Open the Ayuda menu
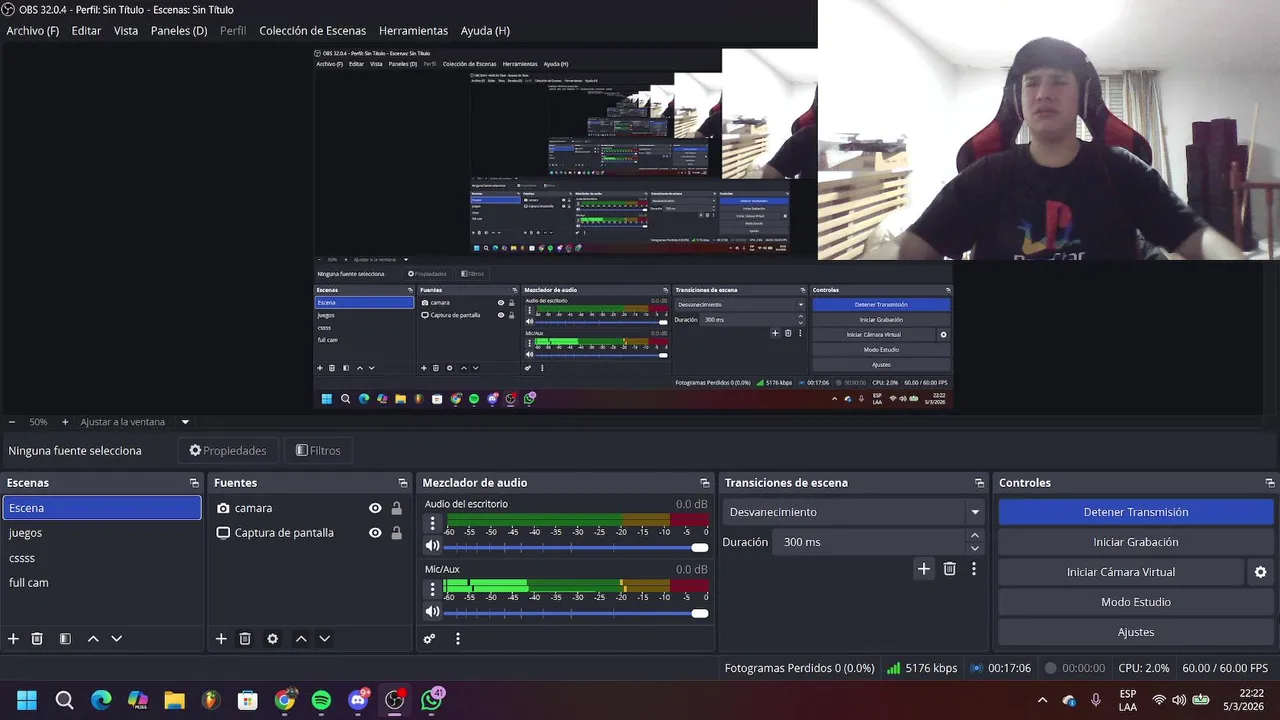The width and height of the screenshot is (1280, 720). click(x=485, y=31)
